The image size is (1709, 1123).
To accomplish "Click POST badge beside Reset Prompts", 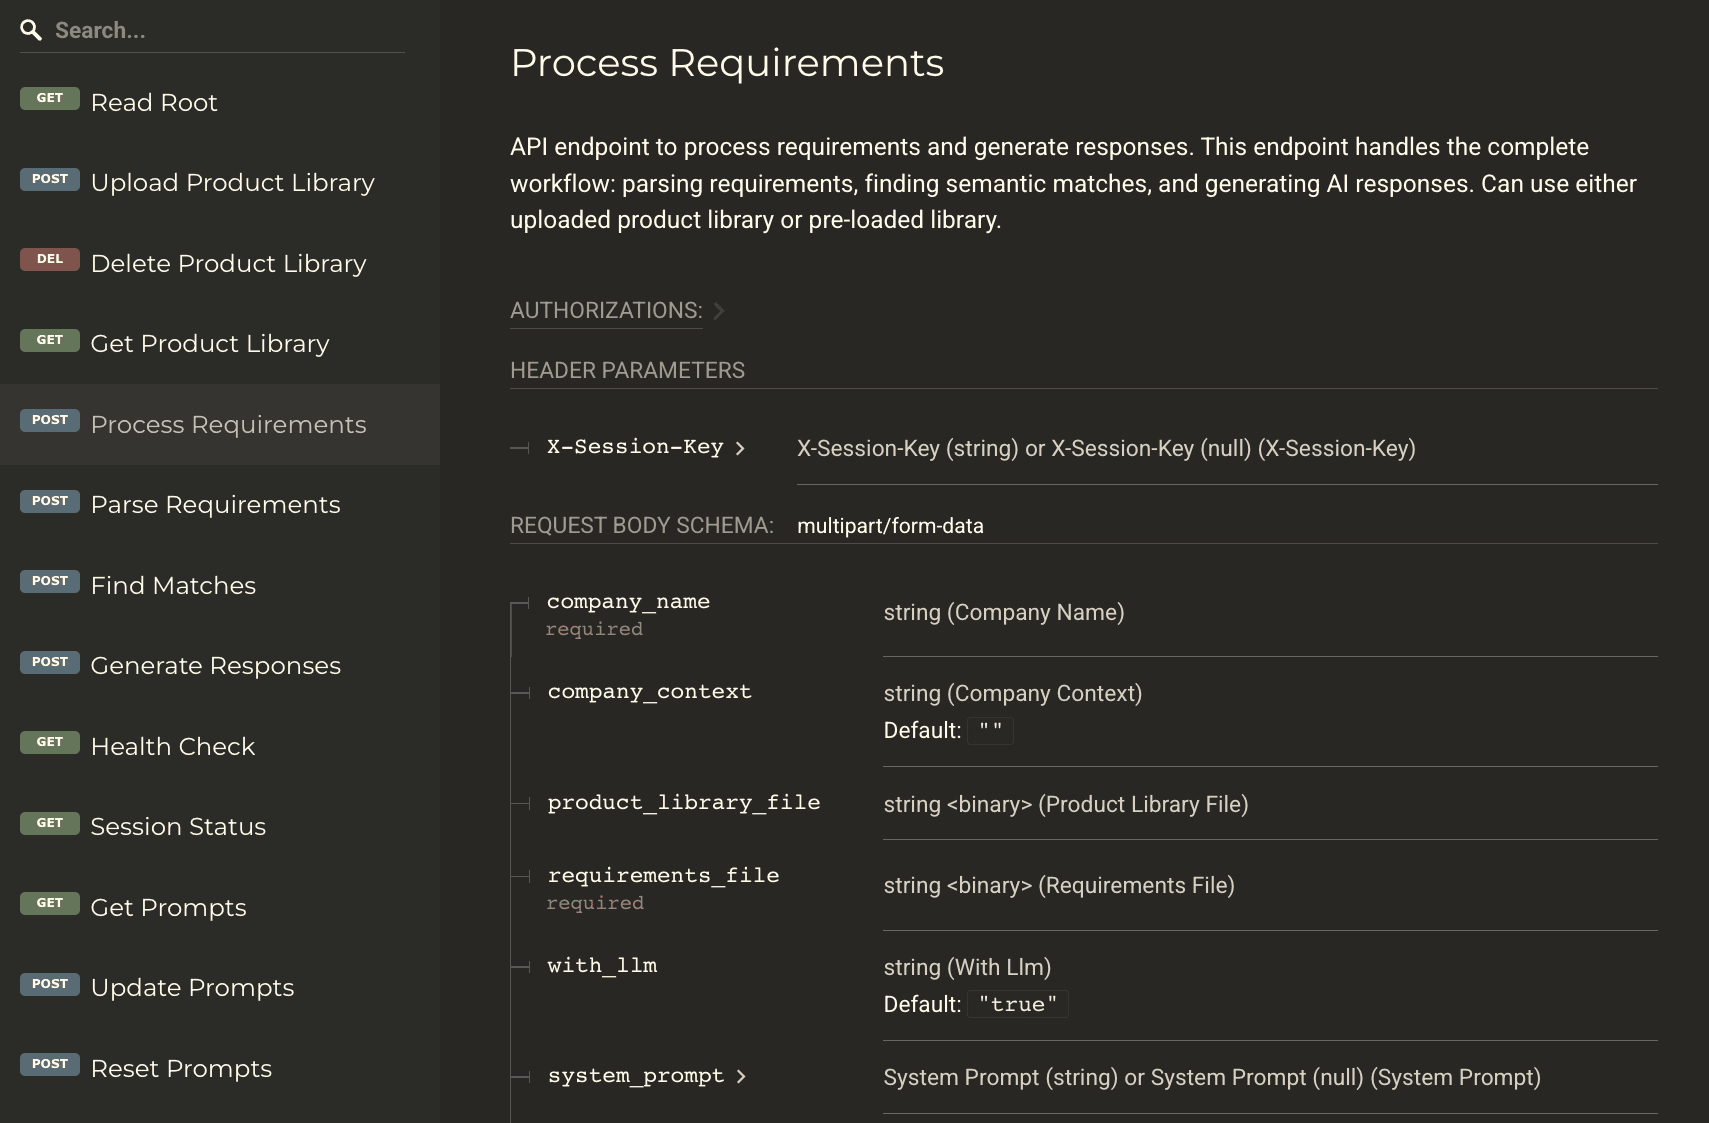I will [x=50, y=1064].
